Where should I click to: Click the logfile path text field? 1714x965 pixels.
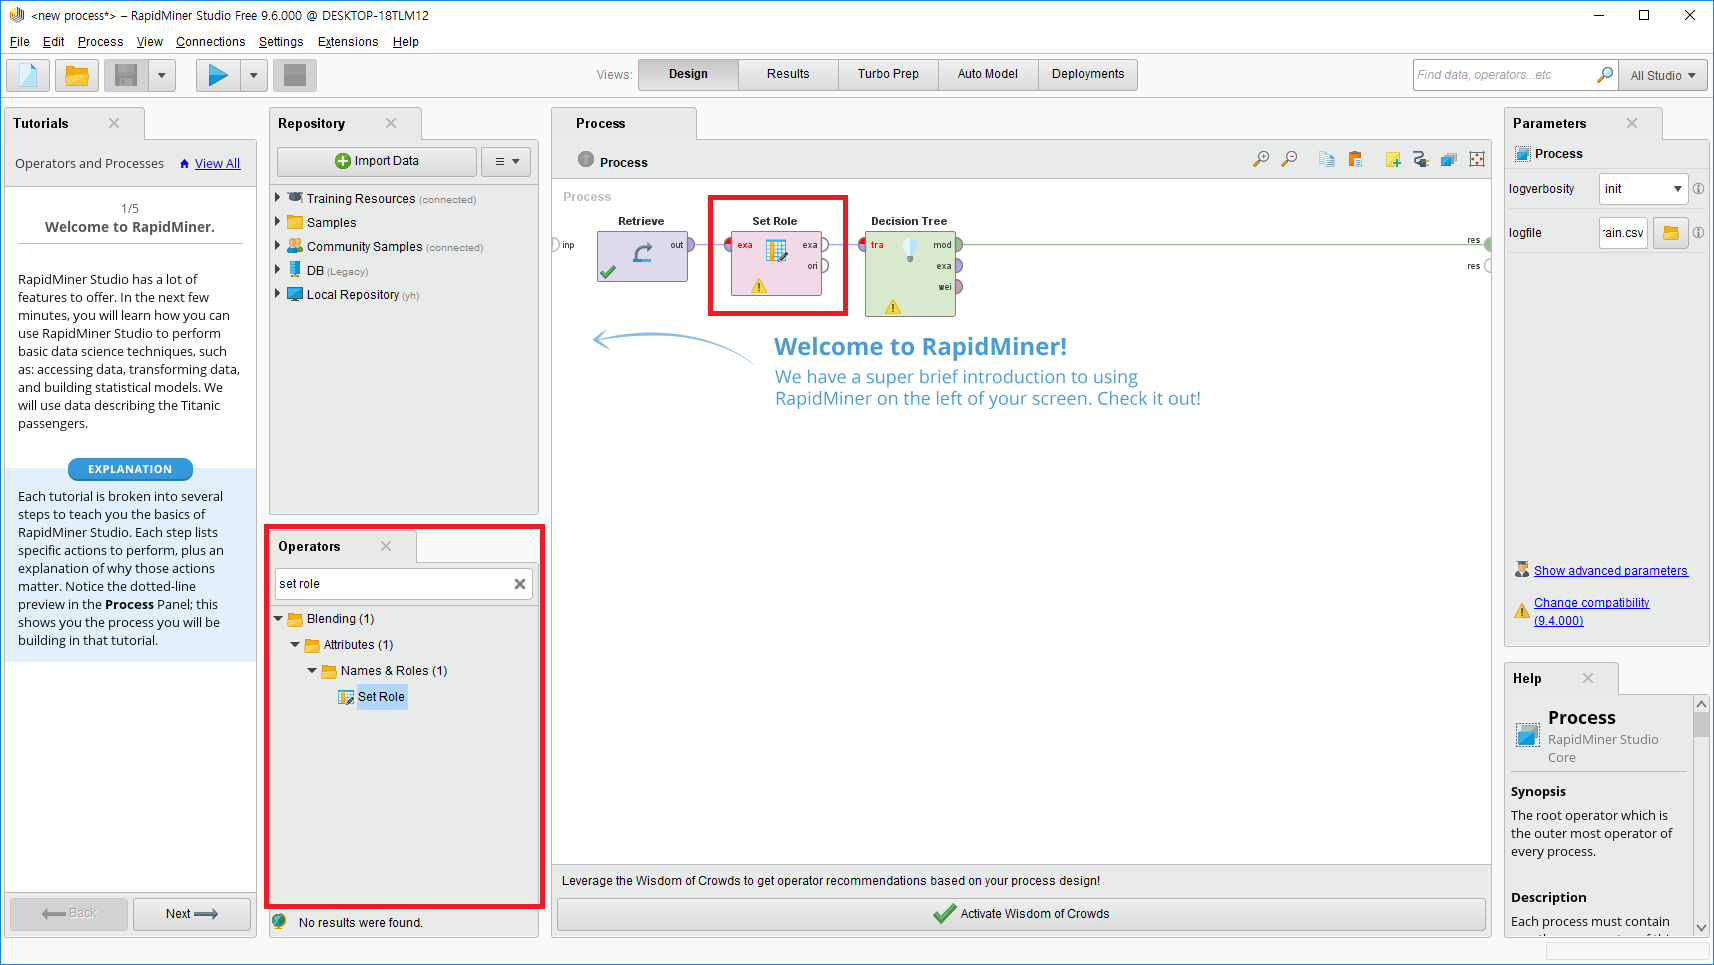(x=1623, y=233)
